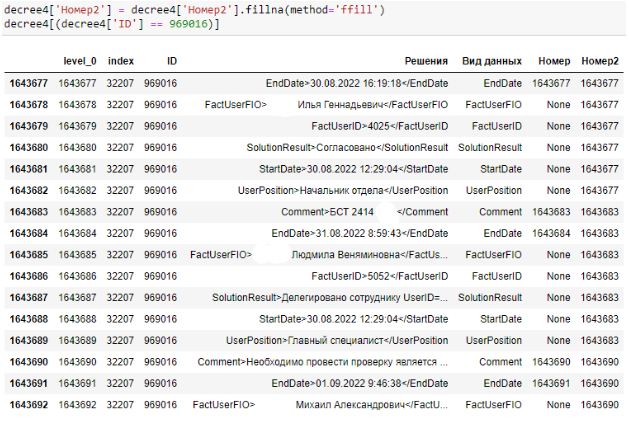
Task: Select the 'ID' column header
Action: coord(172,61)
